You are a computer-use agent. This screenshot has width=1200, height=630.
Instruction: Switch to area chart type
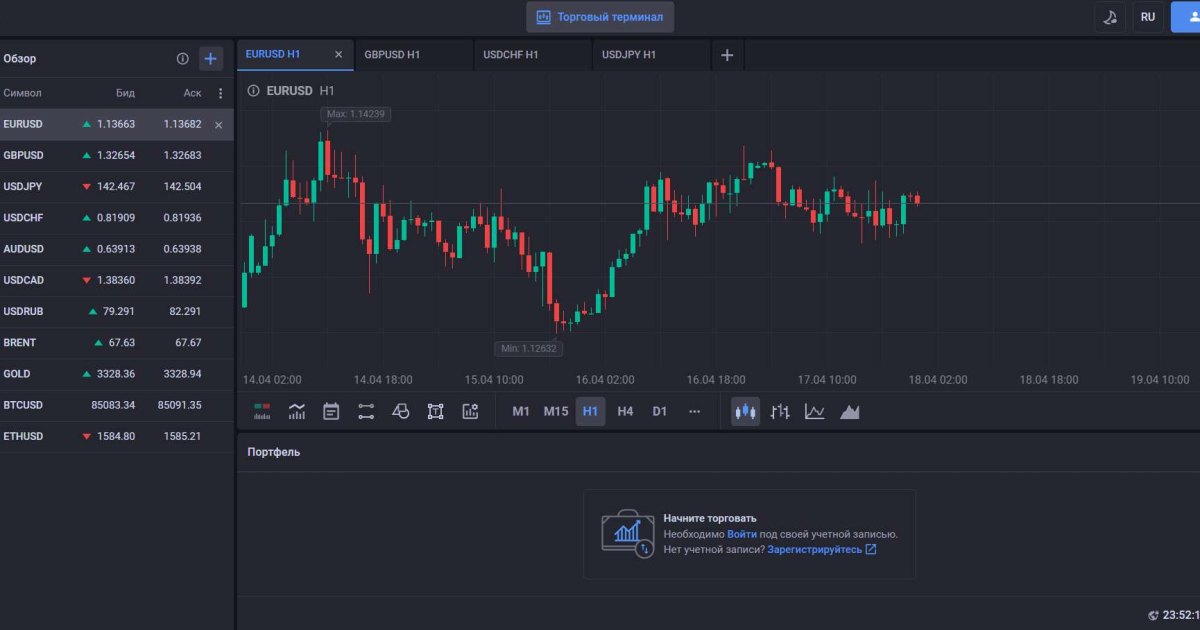click(850, 411)
